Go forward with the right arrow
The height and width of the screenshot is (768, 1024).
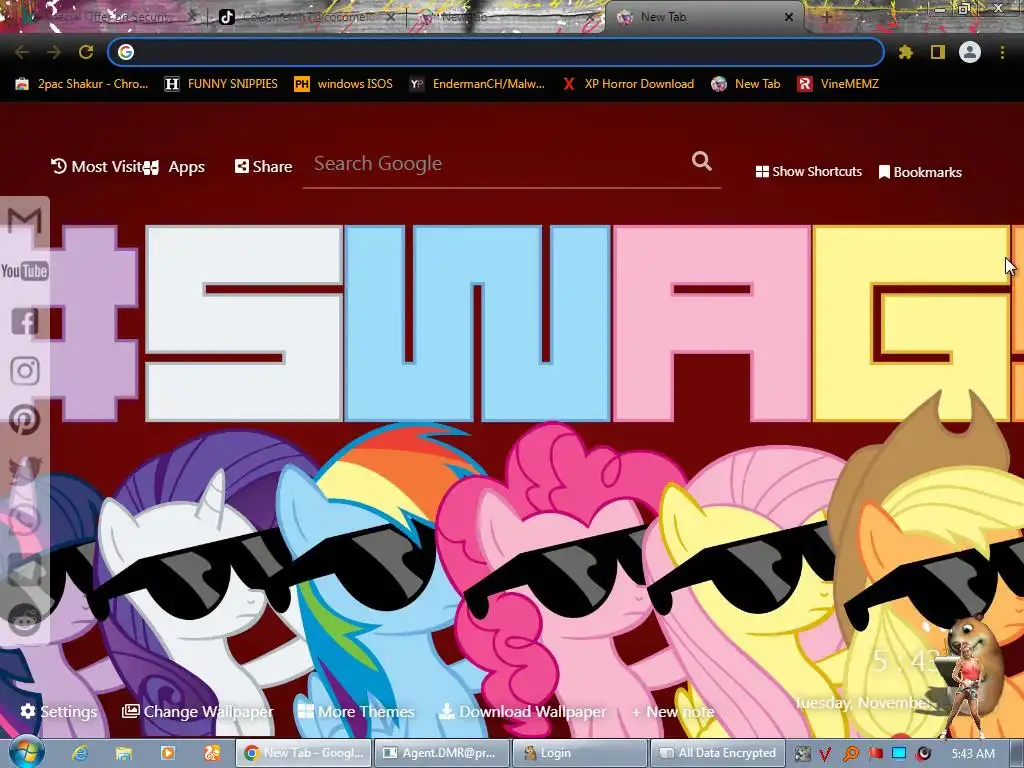[54, 52]
